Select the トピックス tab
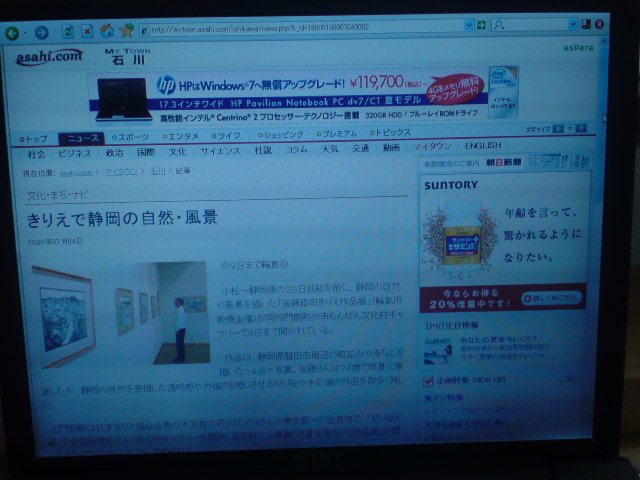Image resolution: width=640 pixels, height=480 pixels. 390,133
